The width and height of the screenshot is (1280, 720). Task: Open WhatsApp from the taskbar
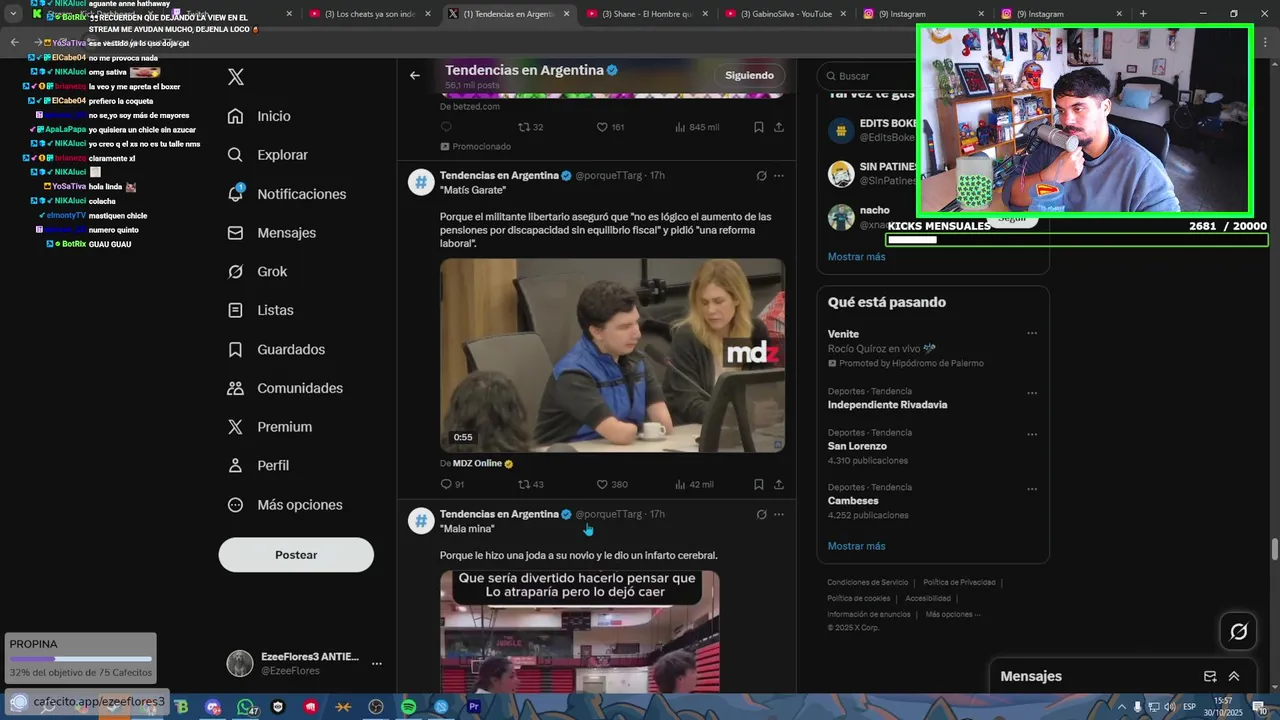[245, 707]
